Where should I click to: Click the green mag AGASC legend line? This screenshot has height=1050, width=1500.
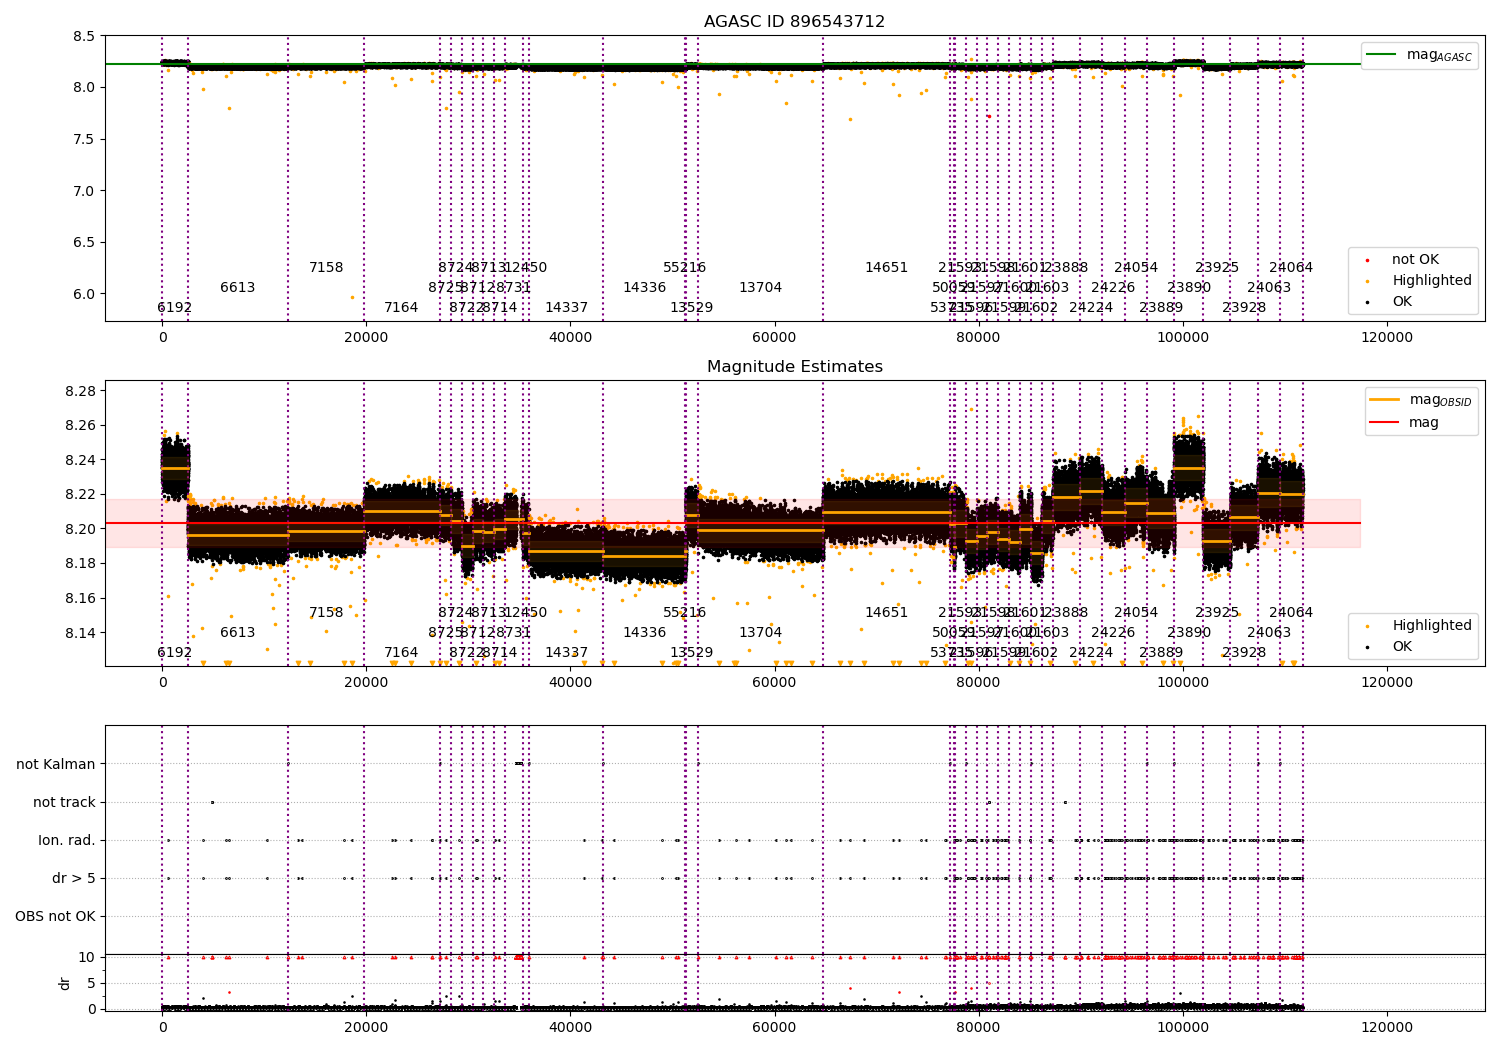click(x=1383, y=55)
